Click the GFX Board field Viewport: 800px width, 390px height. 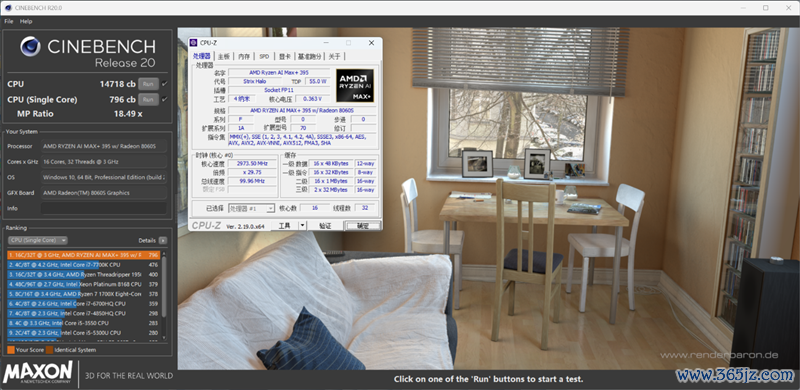[x=104, y=193]
